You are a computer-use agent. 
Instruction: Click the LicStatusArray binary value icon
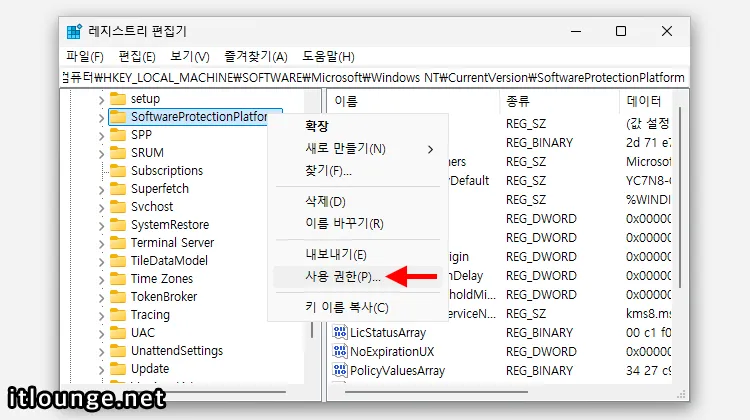[x=340, y=332]
